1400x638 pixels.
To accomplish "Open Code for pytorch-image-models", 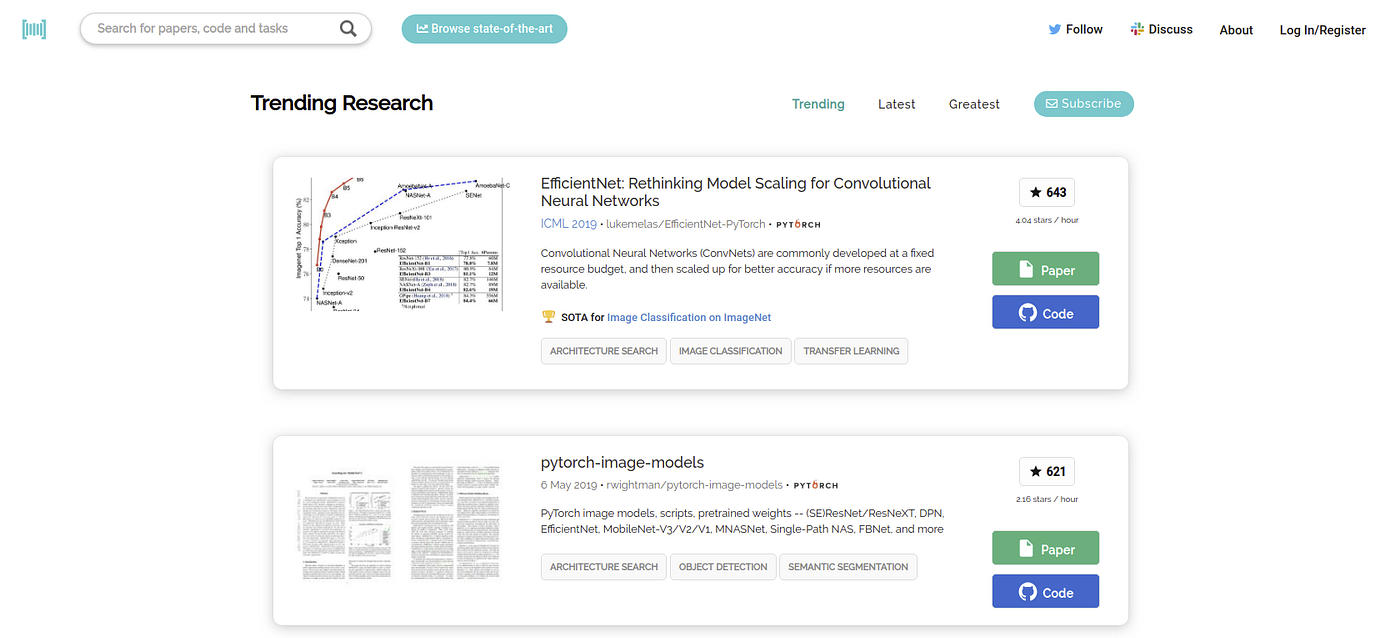I will (1045, 591).
